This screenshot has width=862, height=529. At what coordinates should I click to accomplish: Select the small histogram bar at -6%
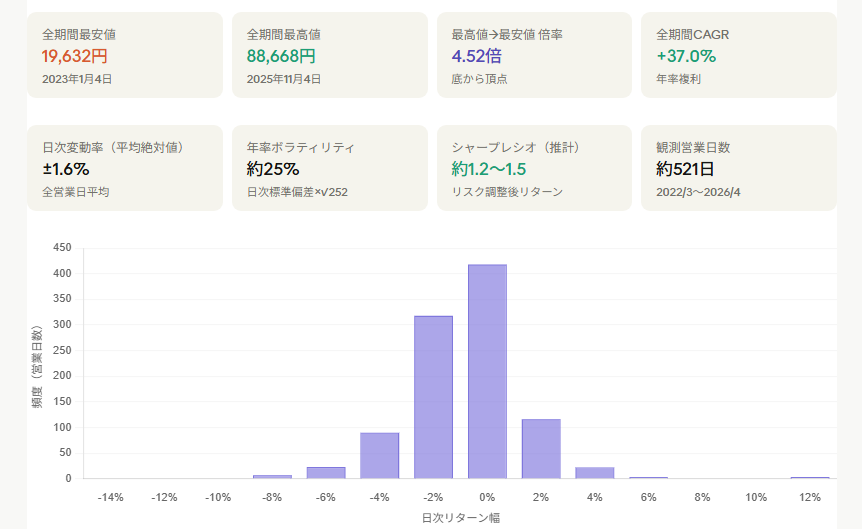326,473
